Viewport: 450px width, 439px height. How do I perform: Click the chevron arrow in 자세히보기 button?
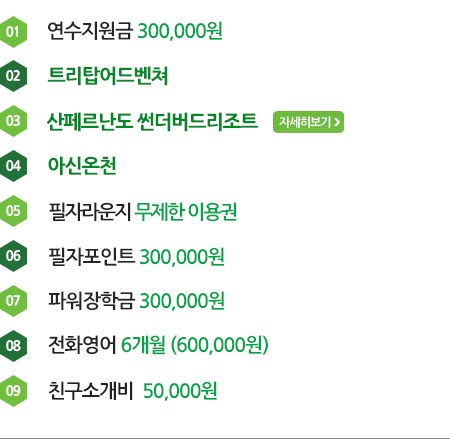(x=337, y=122)
